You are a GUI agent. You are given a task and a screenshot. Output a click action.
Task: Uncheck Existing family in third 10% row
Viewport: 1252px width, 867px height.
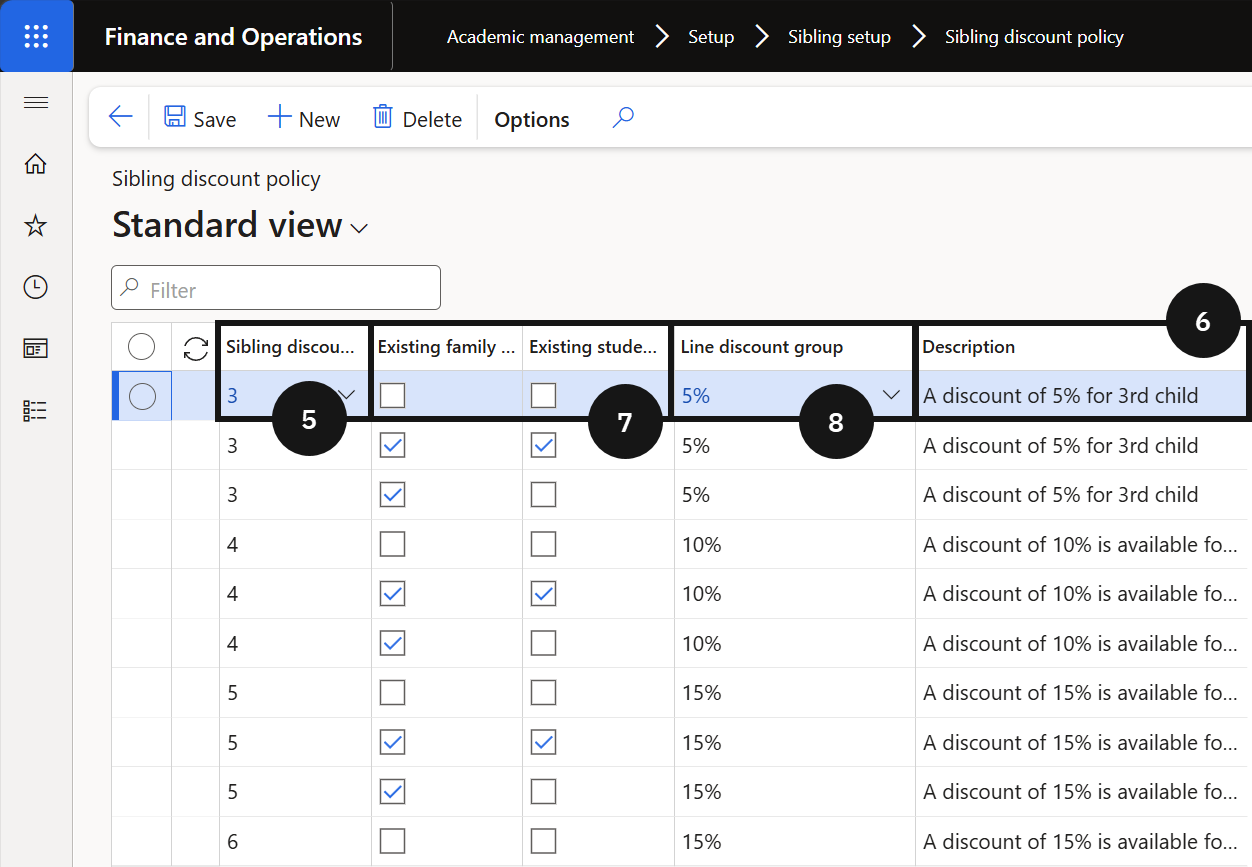[393, 643]
